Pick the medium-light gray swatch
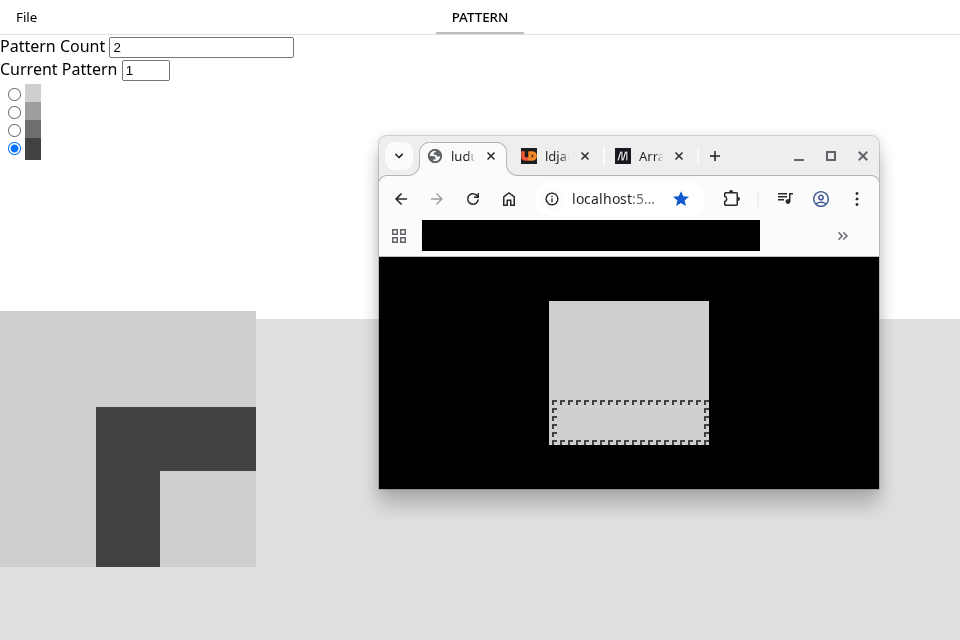Screen dimensions: 960x640 (33, 111)
